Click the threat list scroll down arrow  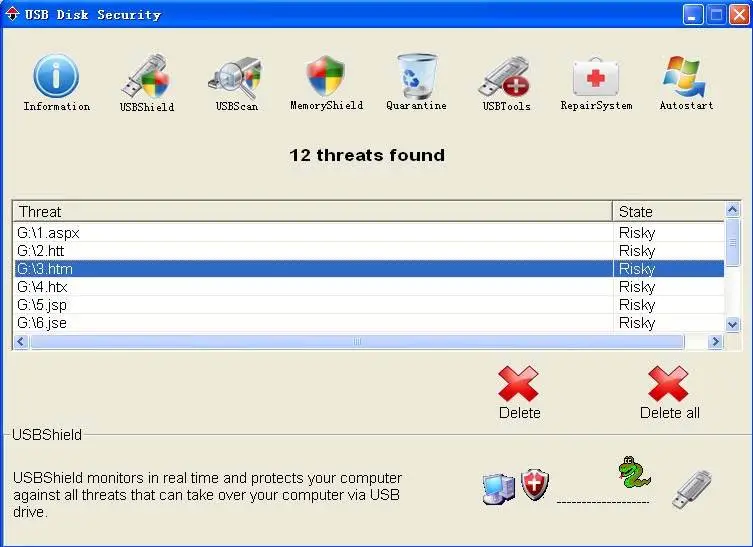point(732,325)
